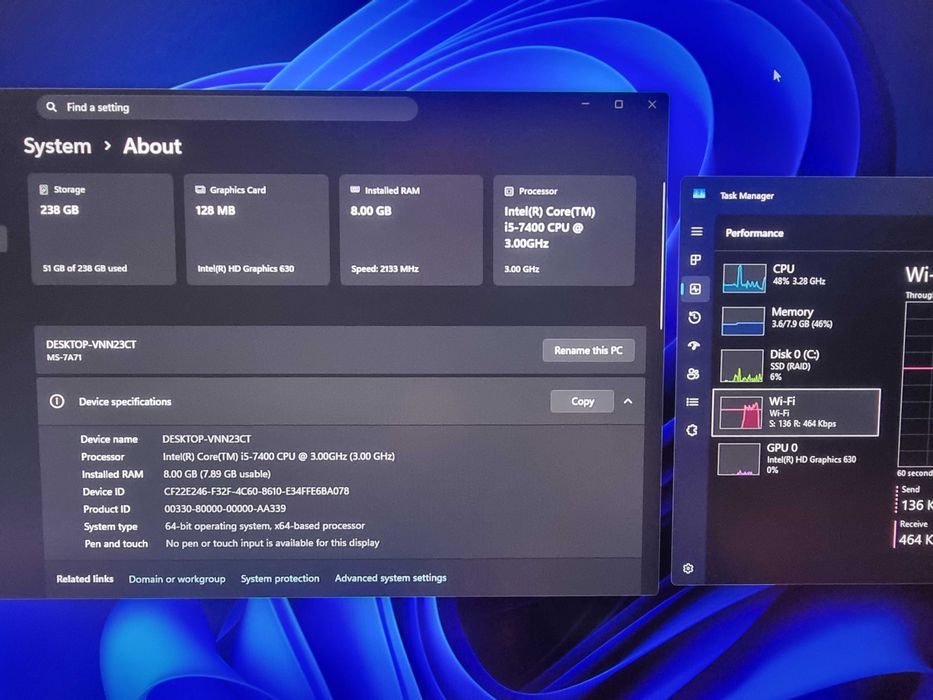933x700 pixels.
Task: Click the System type 64-bit value
Action: (x=265, y=526)
